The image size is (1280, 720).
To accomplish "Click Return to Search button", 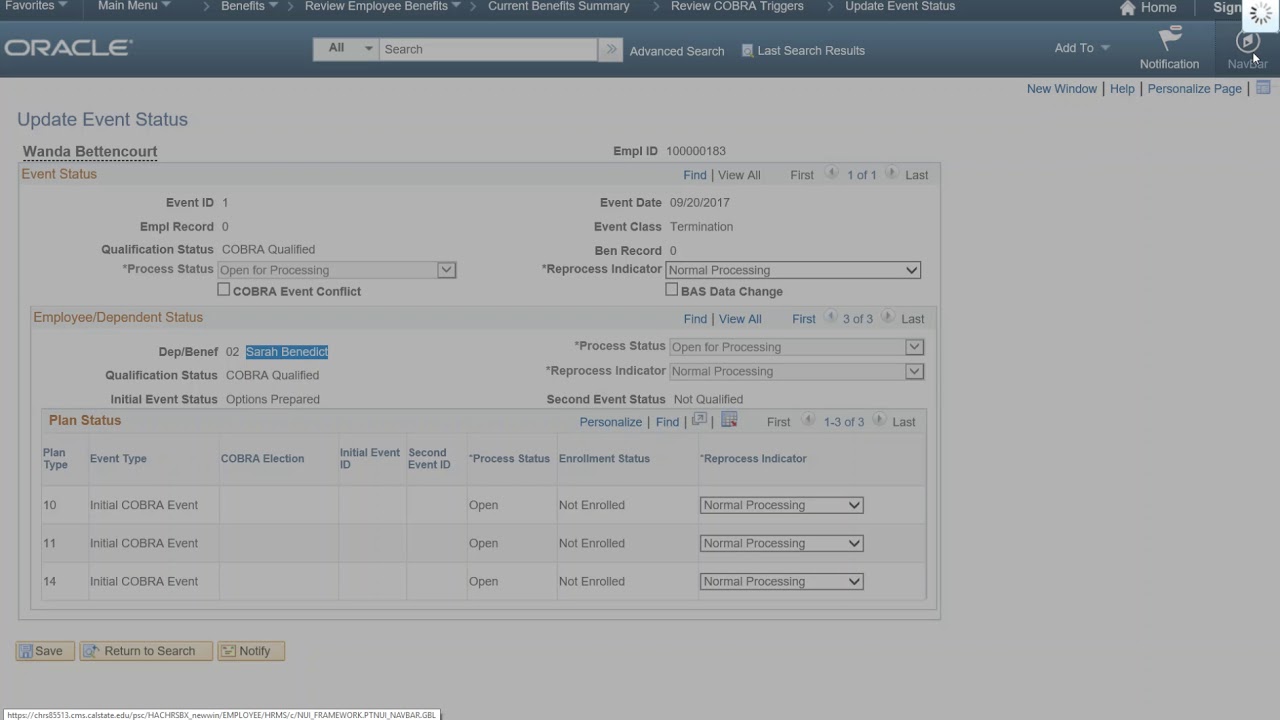I will coord(146,651).
